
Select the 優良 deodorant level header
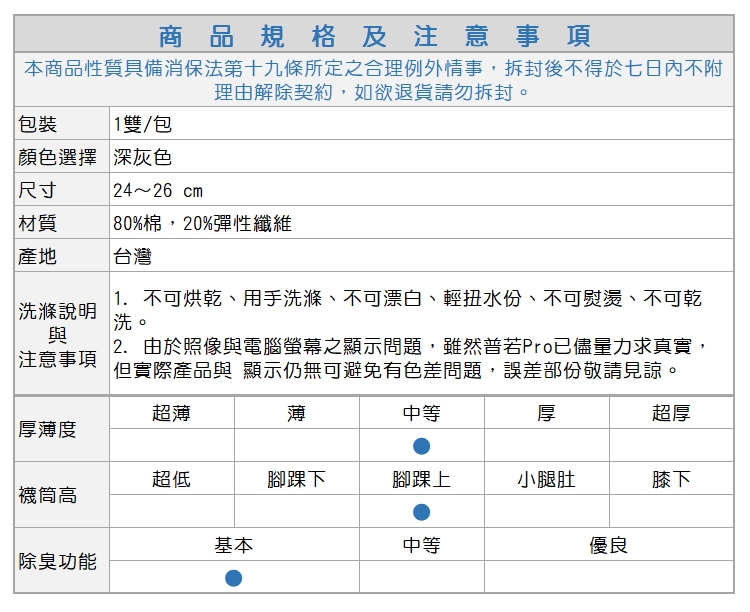608,545
